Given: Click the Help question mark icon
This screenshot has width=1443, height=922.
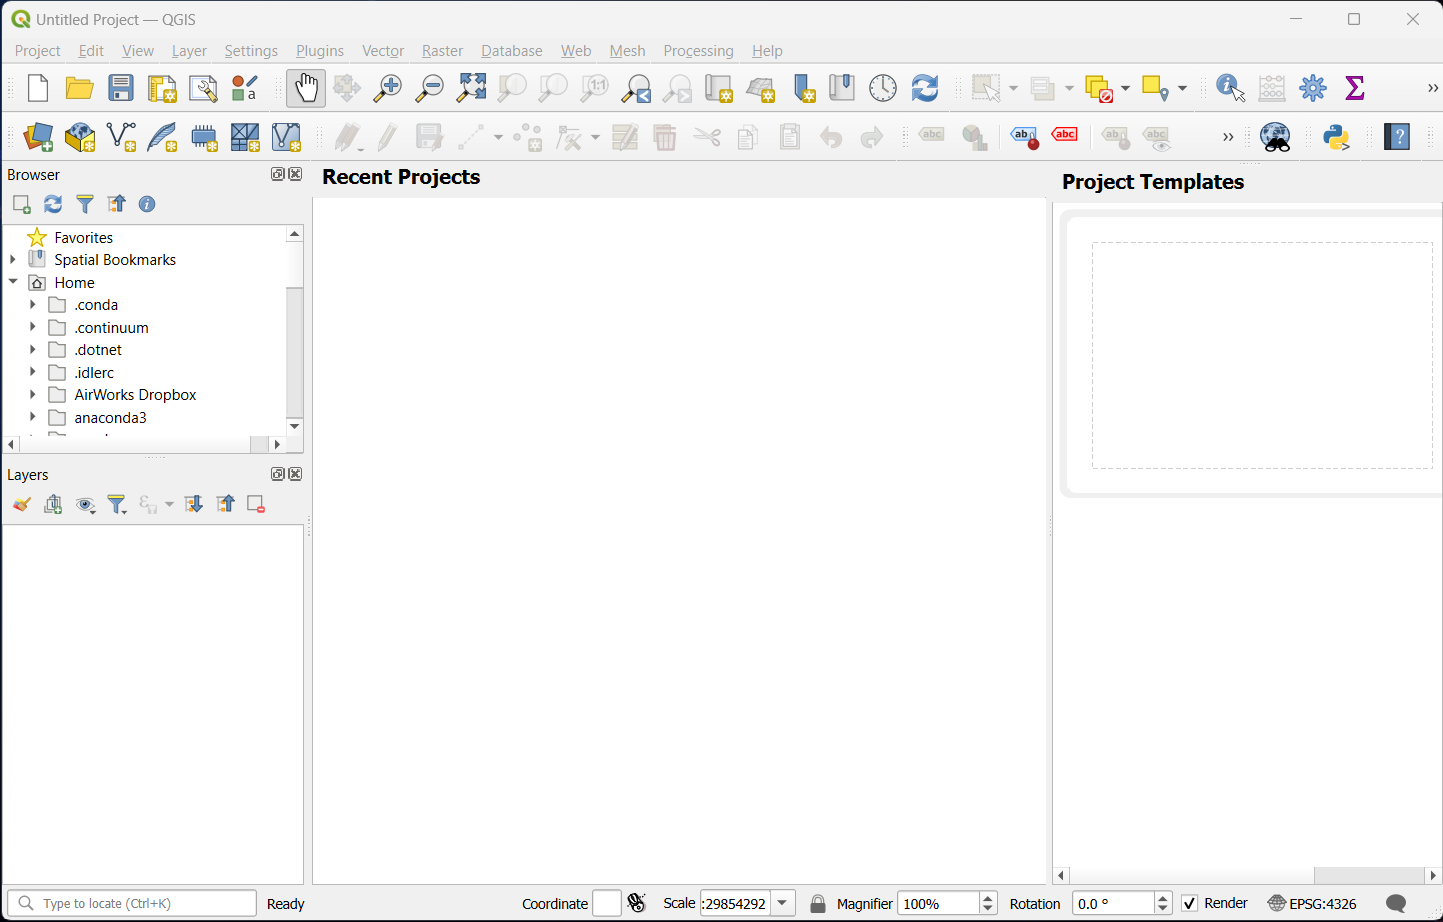Looking at the screenshot, I should pyautogui.click(x=1397, y=137).
